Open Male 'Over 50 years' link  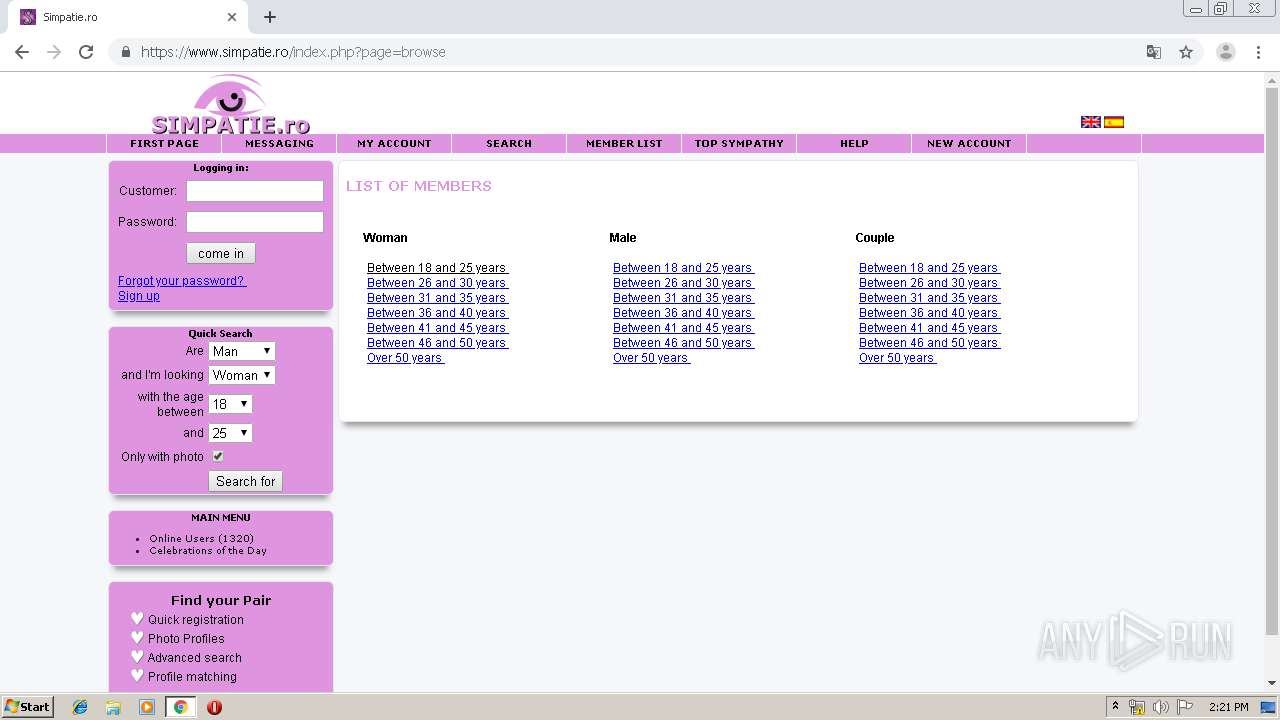click(651, 358)
